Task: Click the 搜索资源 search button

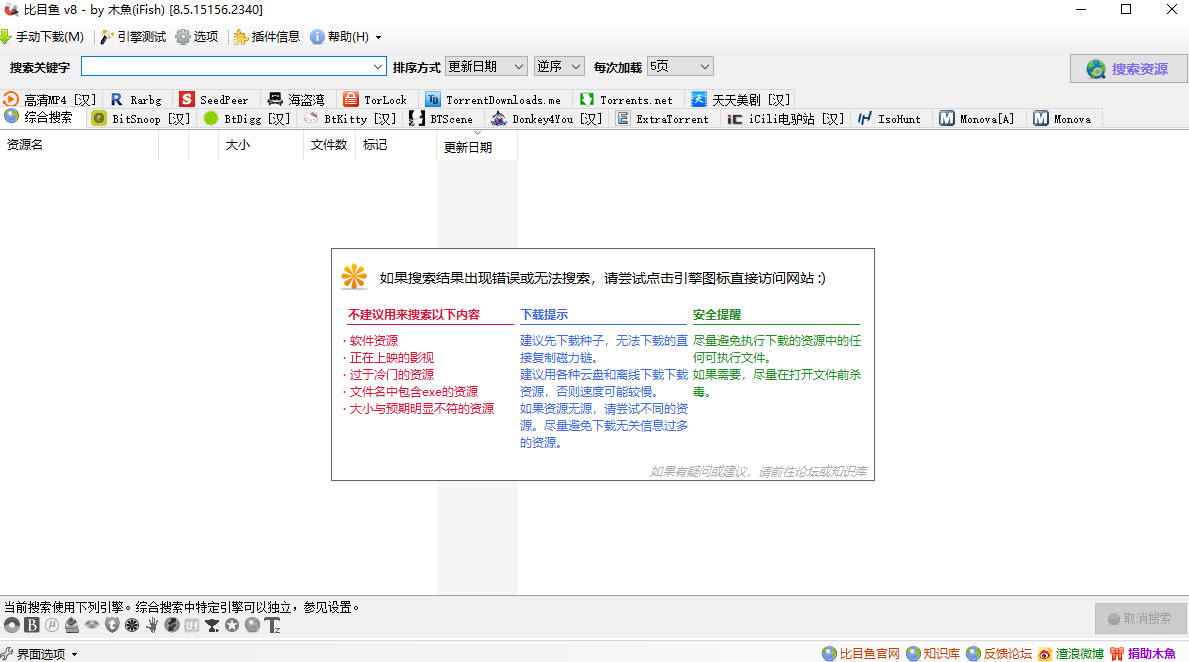Action: click(1128, 69)
